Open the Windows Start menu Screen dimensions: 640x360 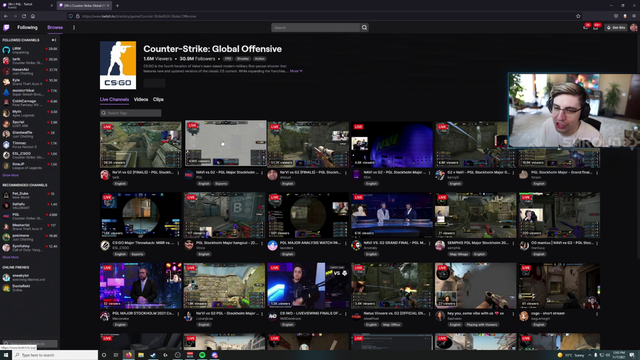(6, 355)
